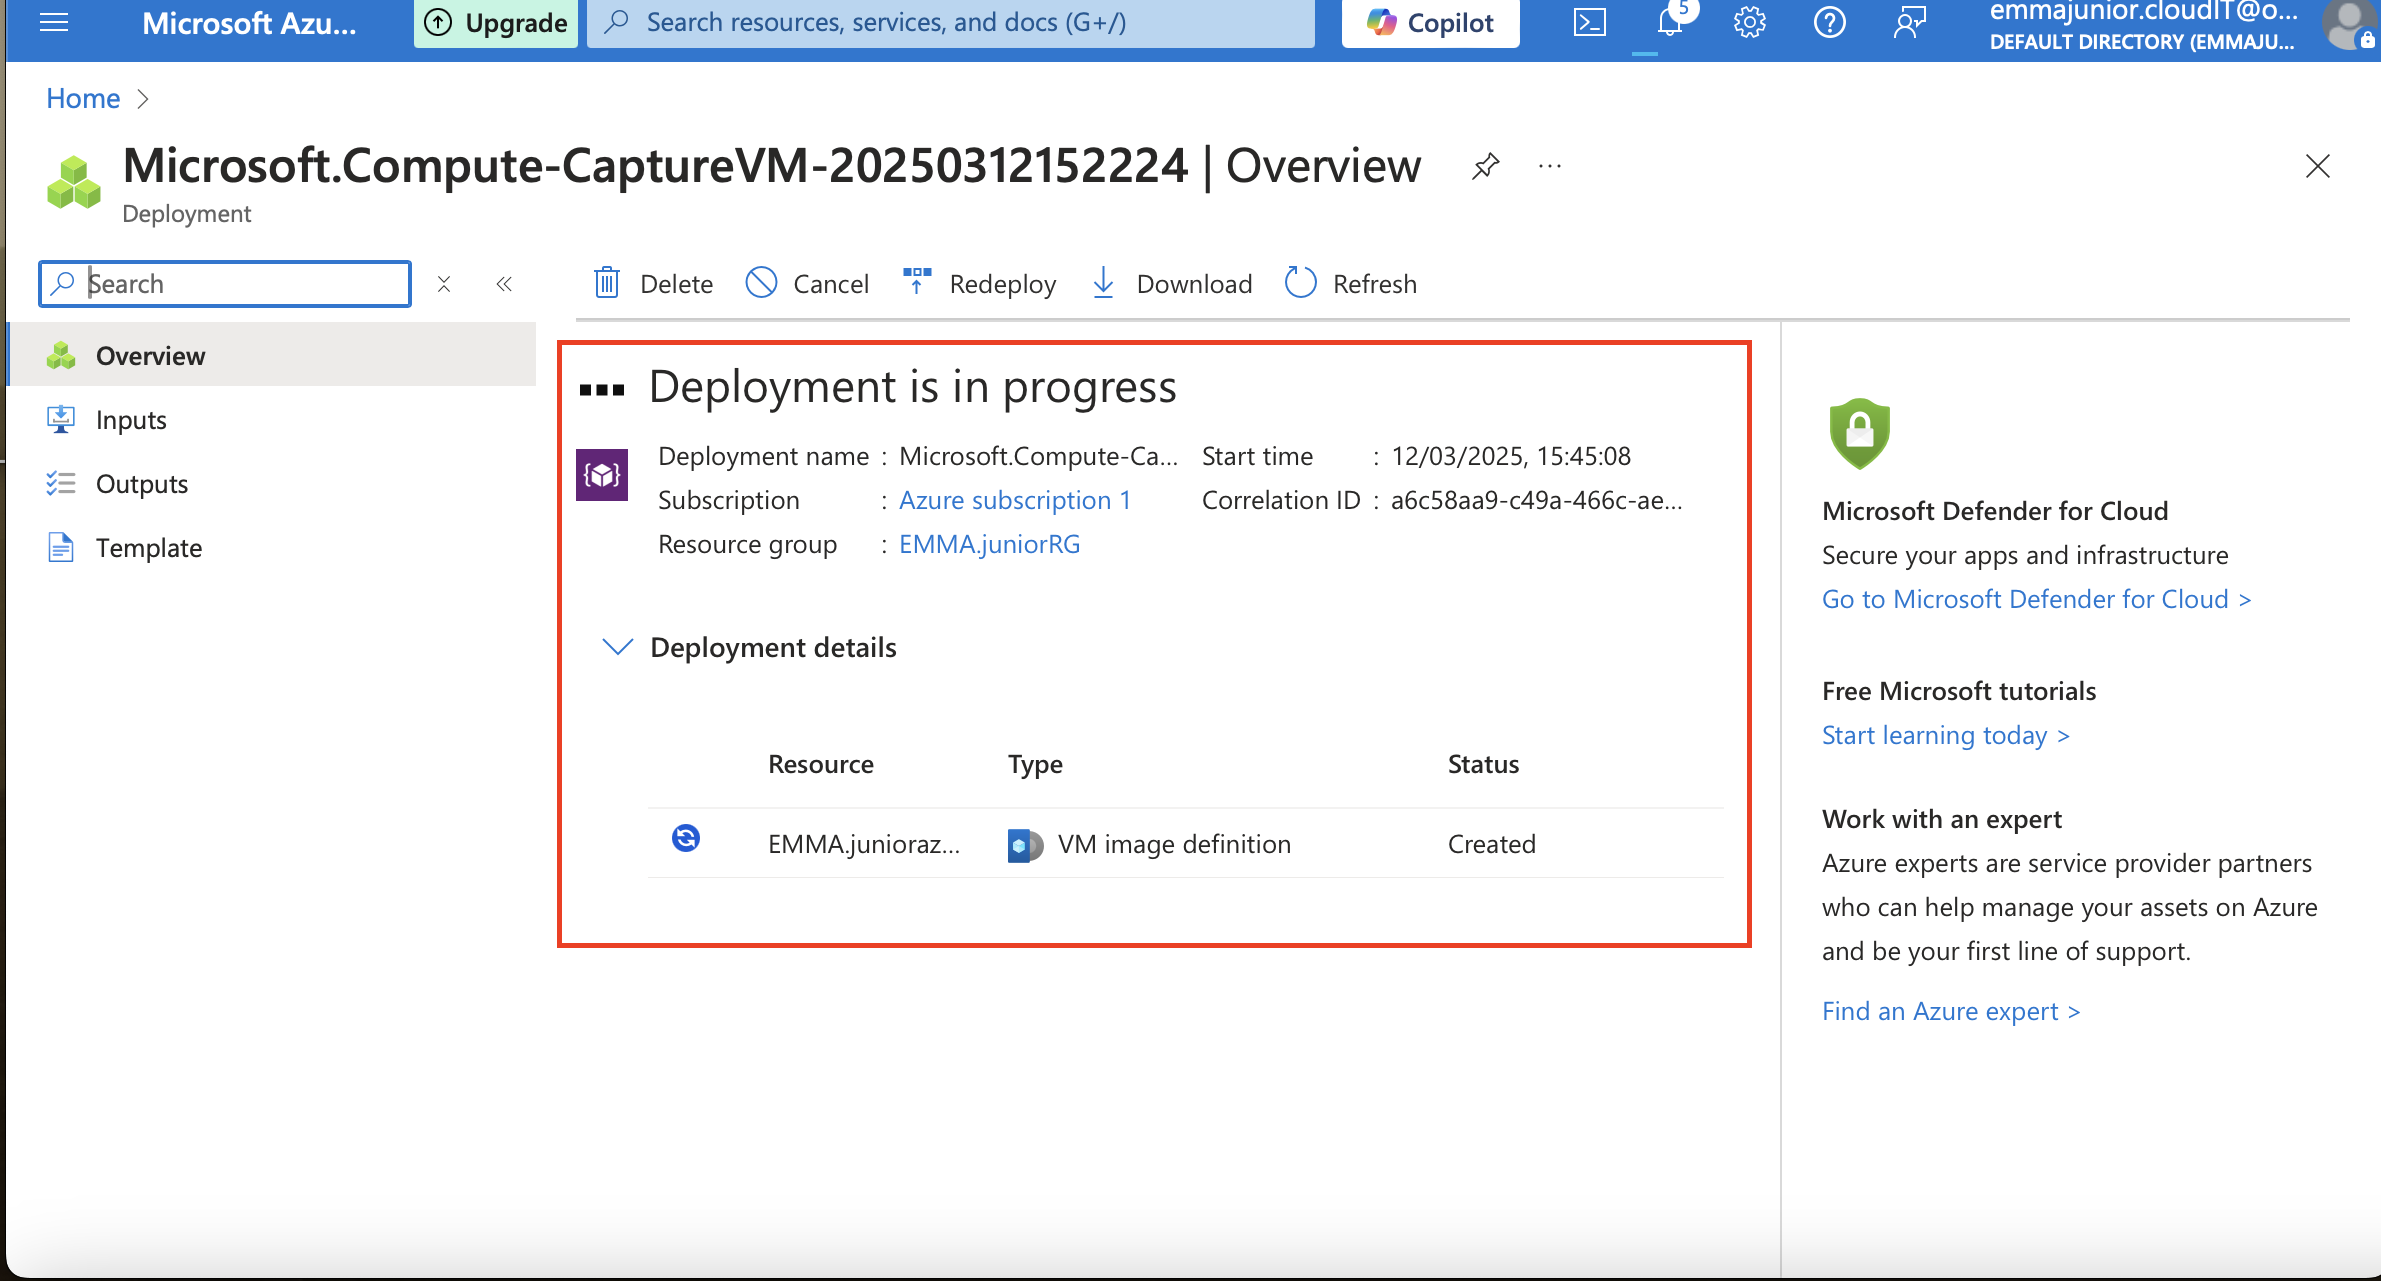Go to Home breadcrumb
The height and width of the screenshot is (1281, 2381).
[x=83, y=98]
